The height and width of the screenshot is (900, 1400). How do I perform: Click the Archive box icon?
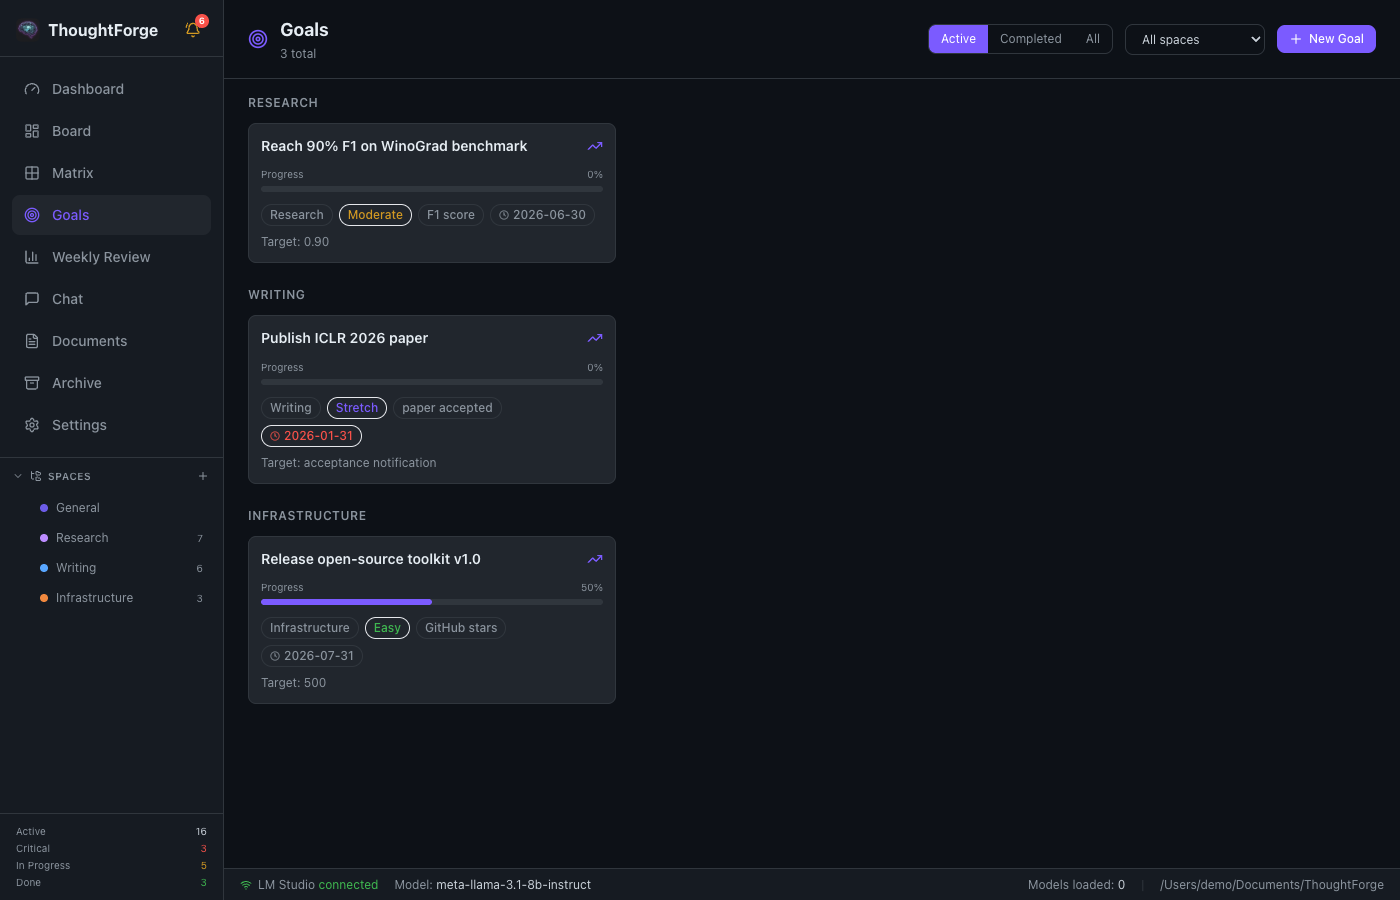tap(32, 383)
